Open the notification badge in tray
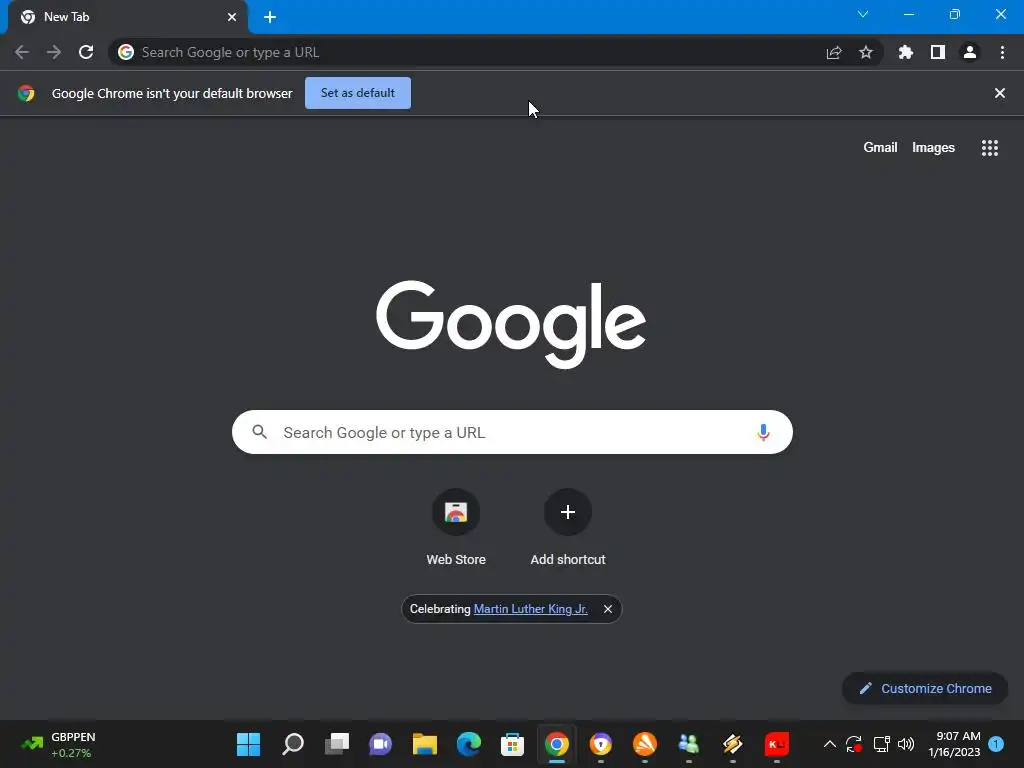Image resolution: width=1024 pixels, height=768 pixels. pos(996,744)
